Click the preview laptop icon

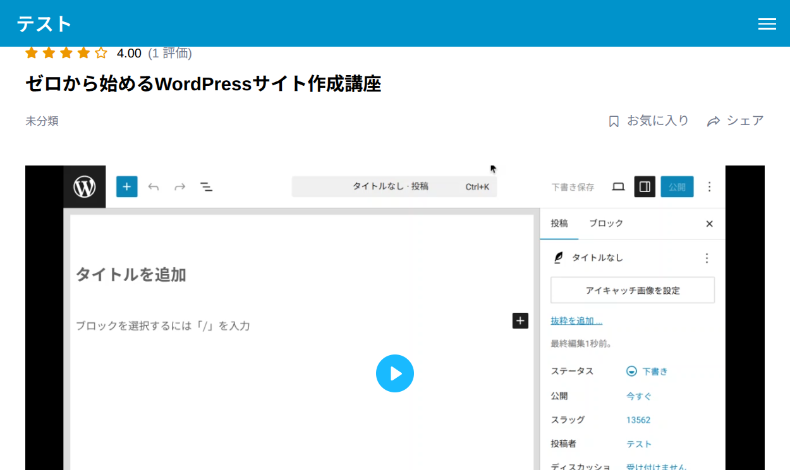click(618, 187)
